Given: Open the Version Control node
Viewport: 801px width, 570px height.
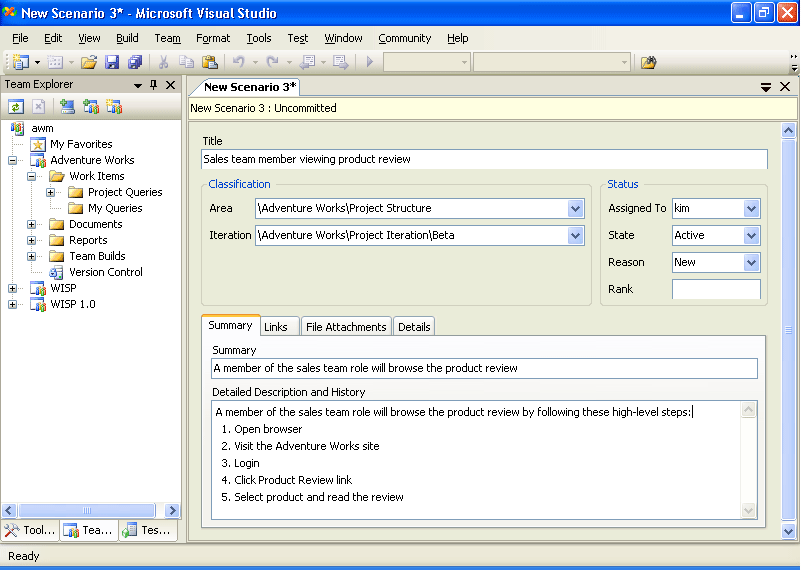Looking at the screenshot, I should coord(105,272).
